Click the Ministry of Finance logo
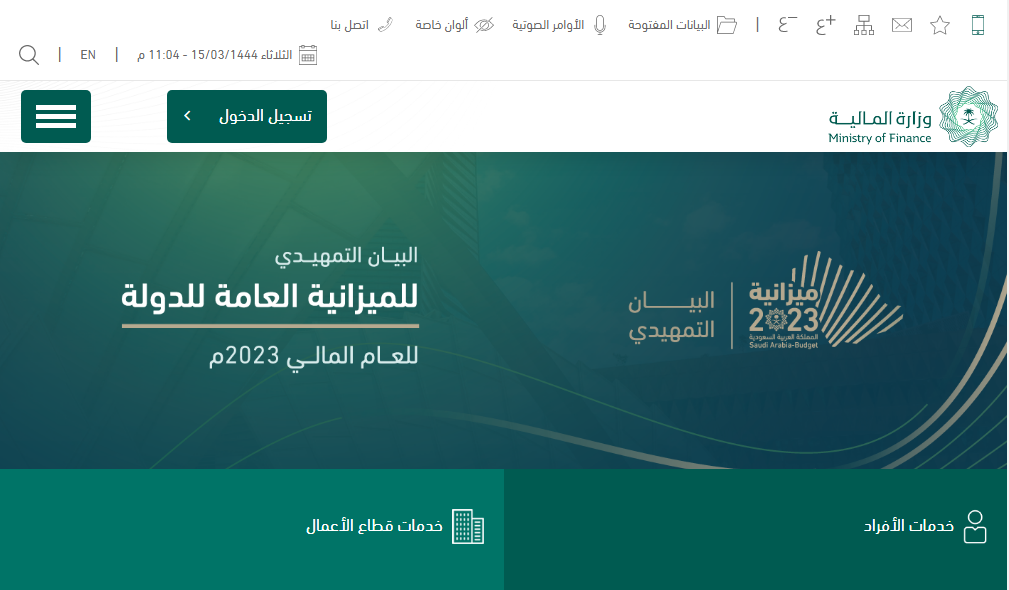This screenshot has height=590, width=1009. [913, 116]
